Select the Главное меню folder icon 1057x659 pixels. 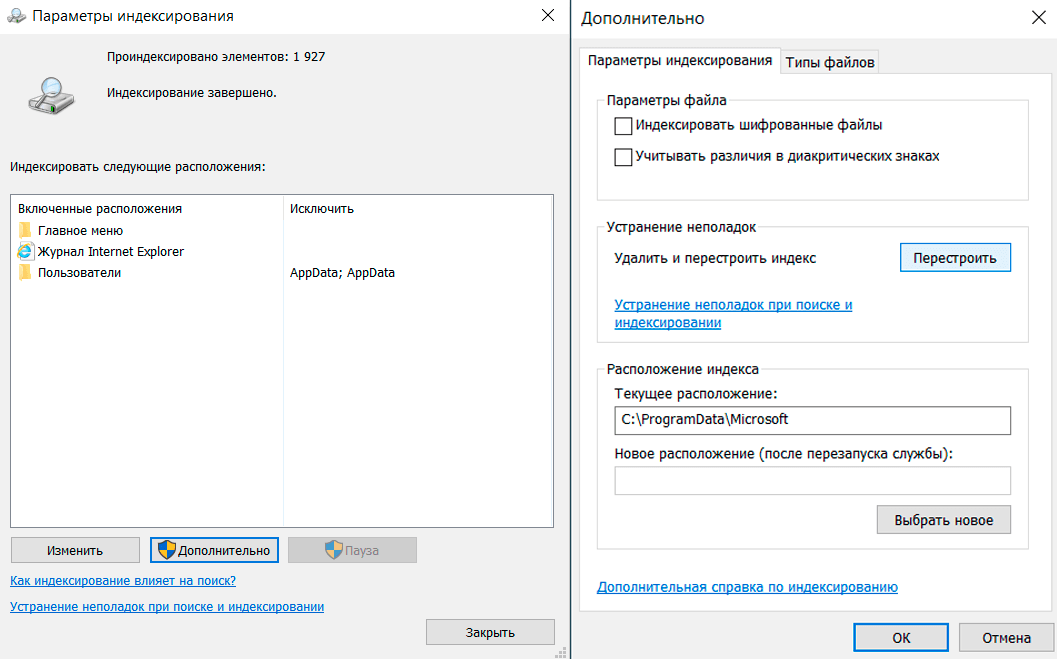(25, 230)
